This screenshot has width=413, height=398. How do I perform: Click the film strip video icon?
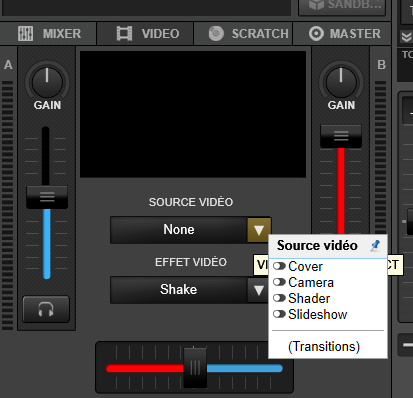click(124, 33)
